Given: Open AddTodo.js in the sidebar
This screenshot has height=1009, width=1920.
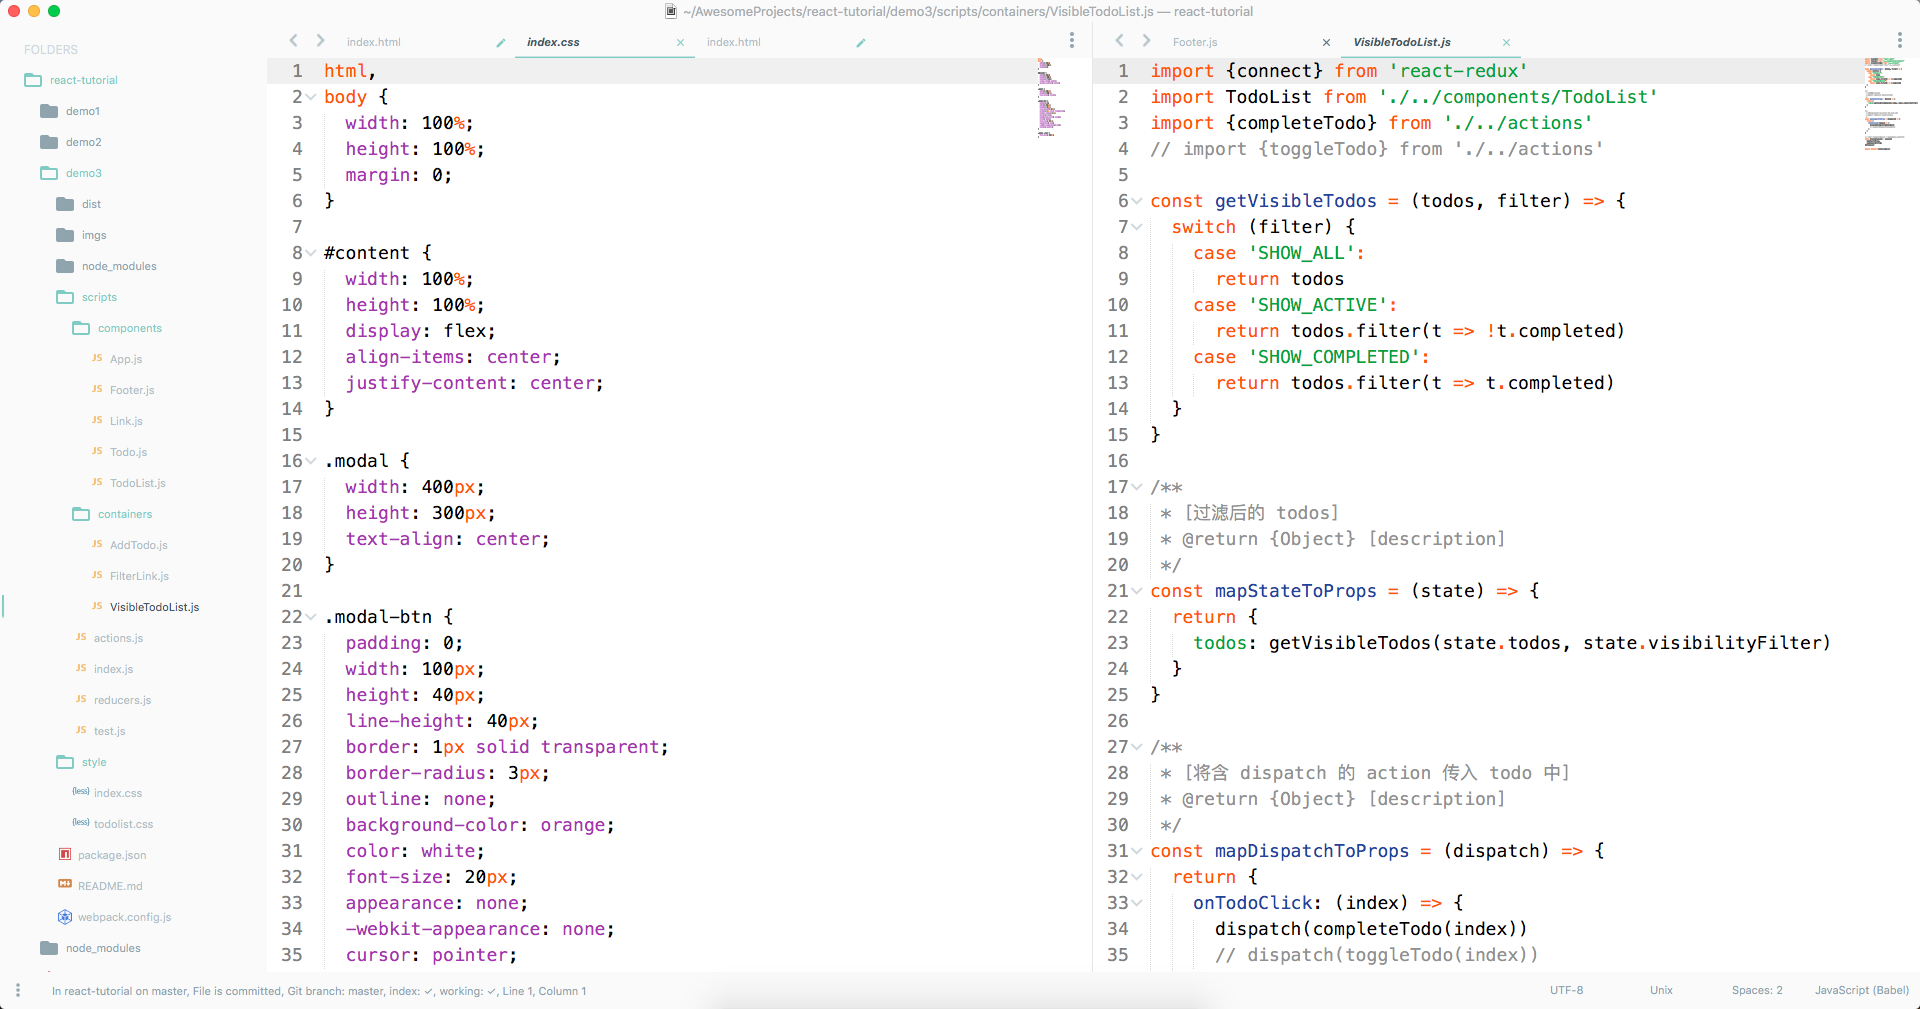Looking at the screenshot, I should (x=139, y=545).
